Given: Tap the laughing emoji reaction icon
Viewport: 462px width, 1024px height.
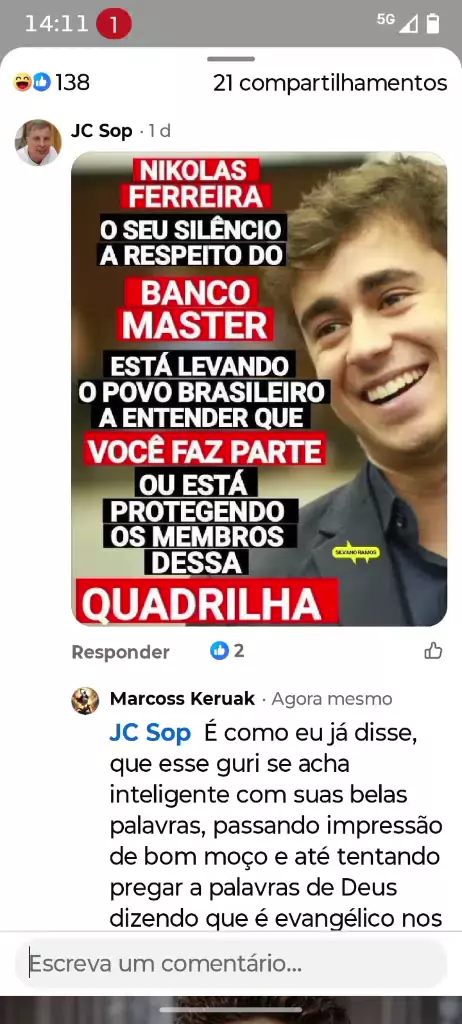Looking at the screenshot, I should pos(22,83).
